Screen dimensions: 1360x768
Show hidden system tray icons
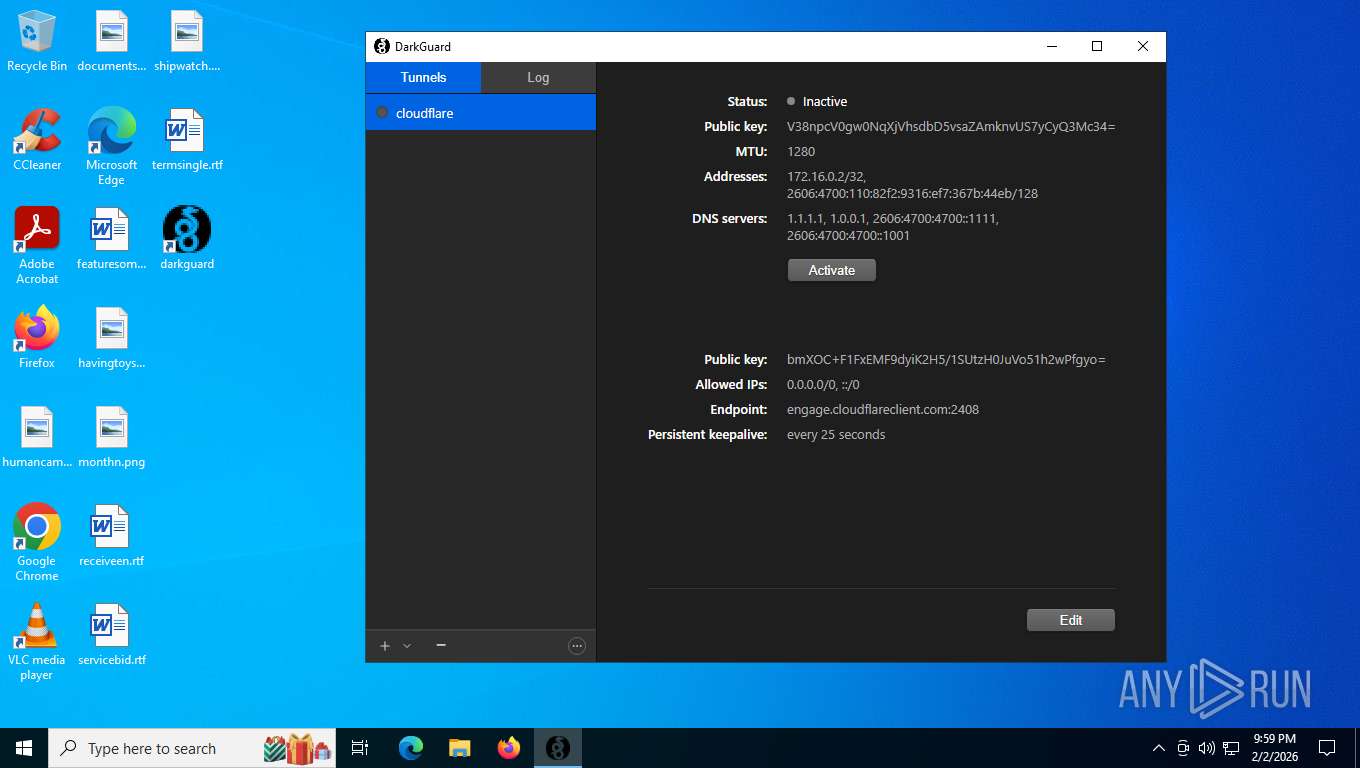[x=1159, y=748]
